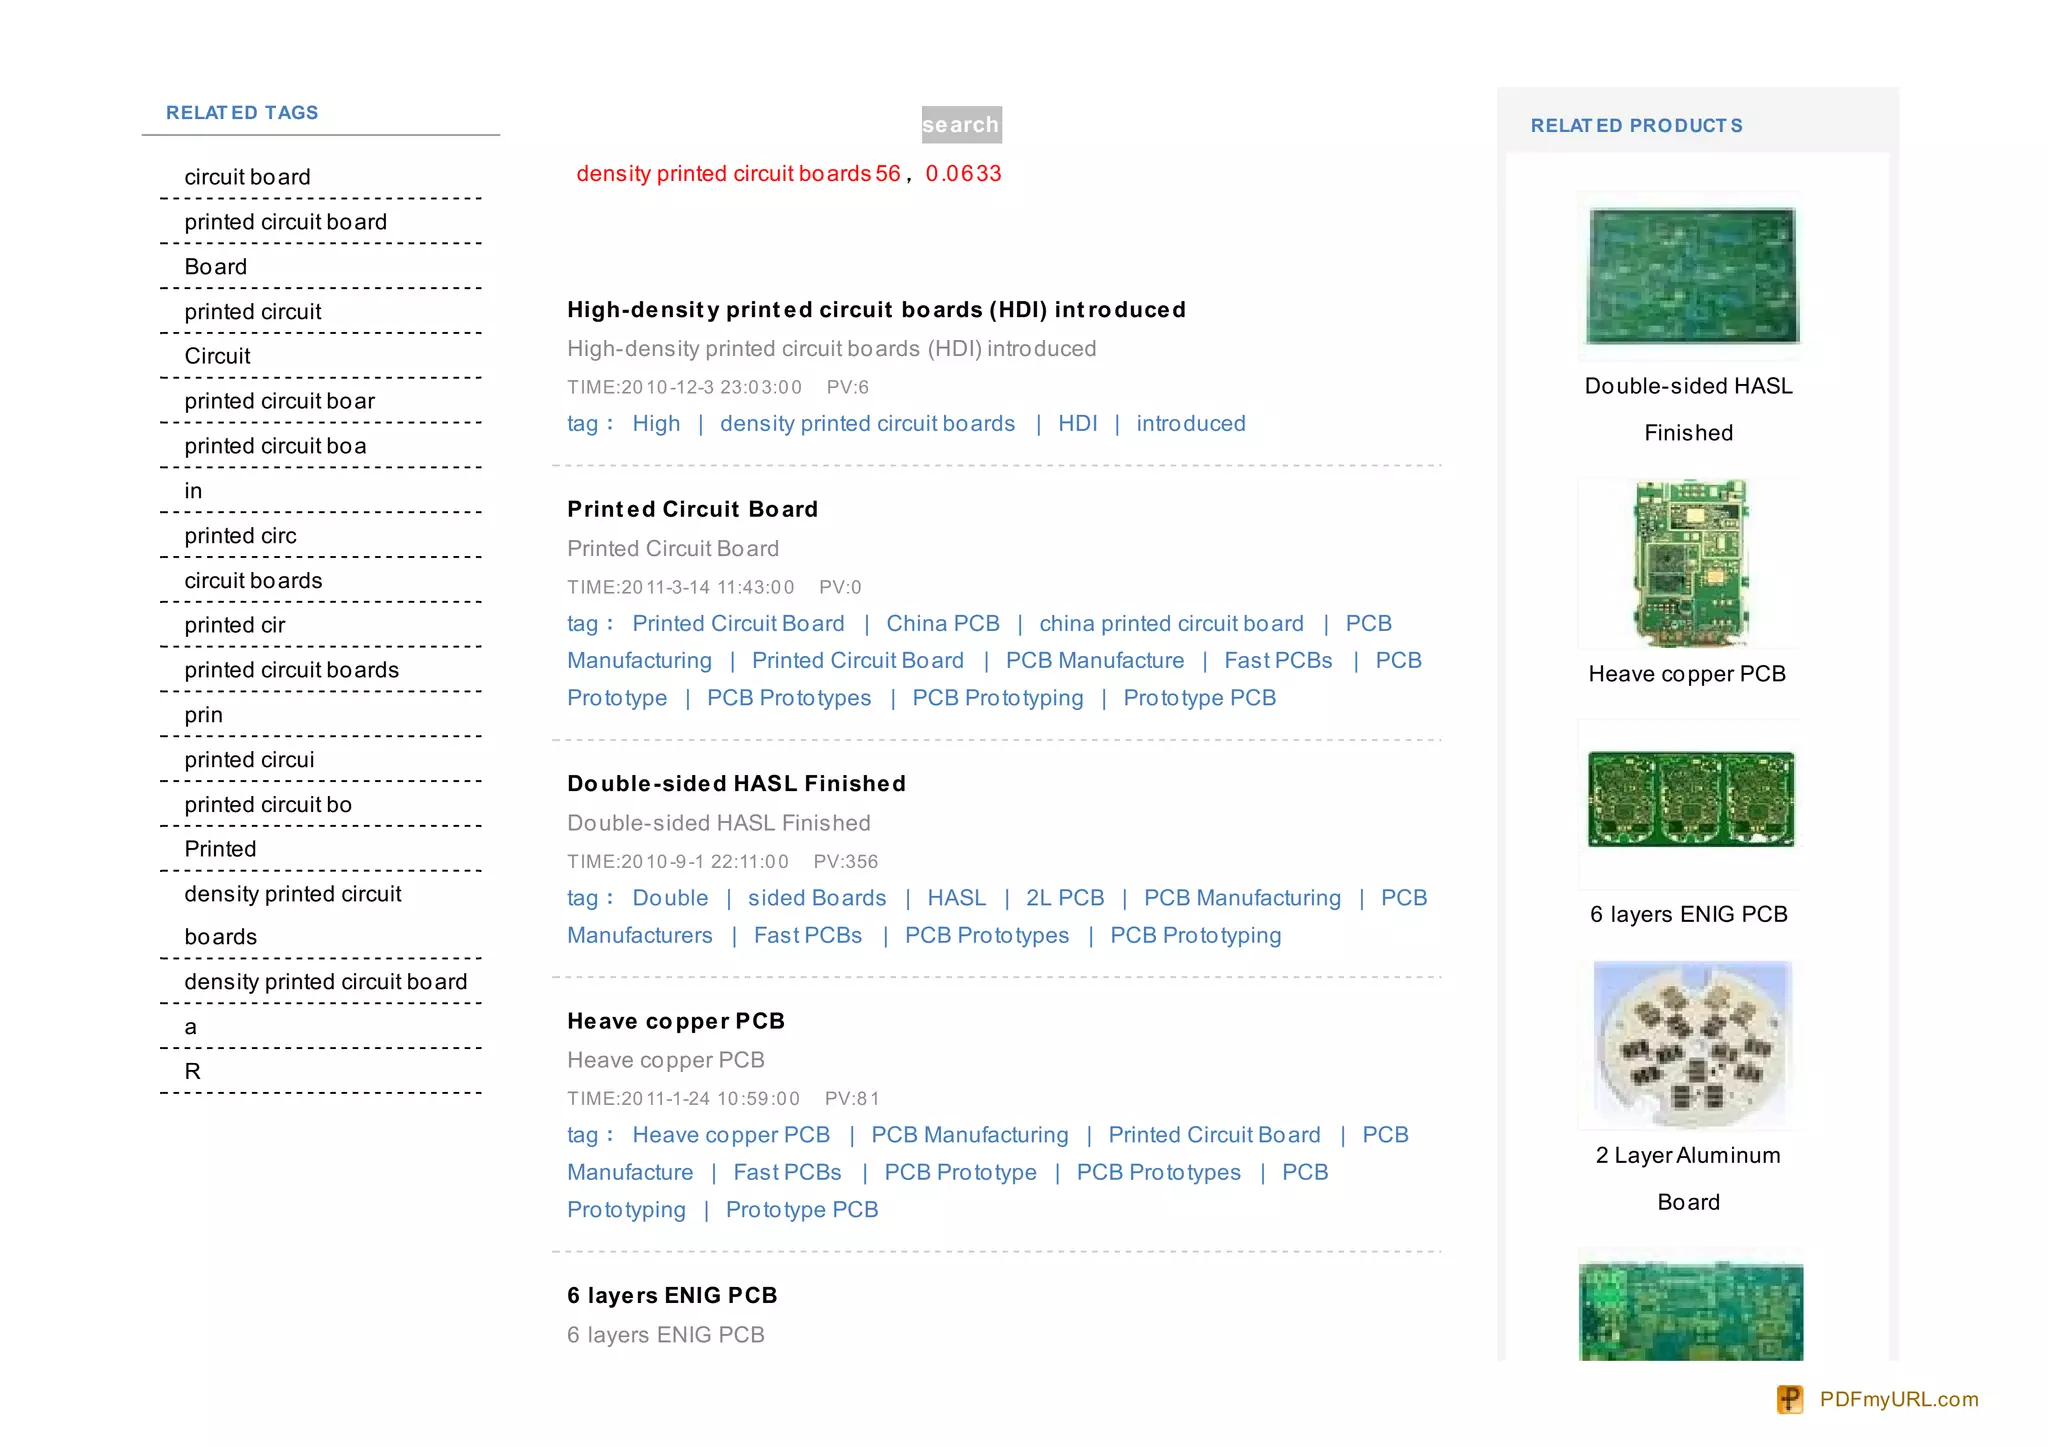Screen dimensions: 2048x1447
Task: Click the China PCB tag
Action: [x=942, y=624]
